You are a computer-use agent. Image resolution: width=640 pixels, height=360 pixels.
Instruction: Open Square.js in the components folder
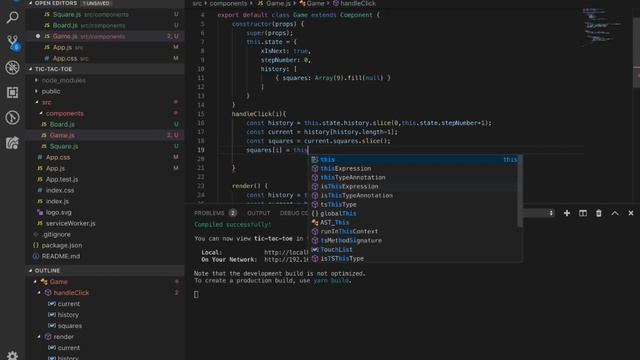tap(105, 146)
